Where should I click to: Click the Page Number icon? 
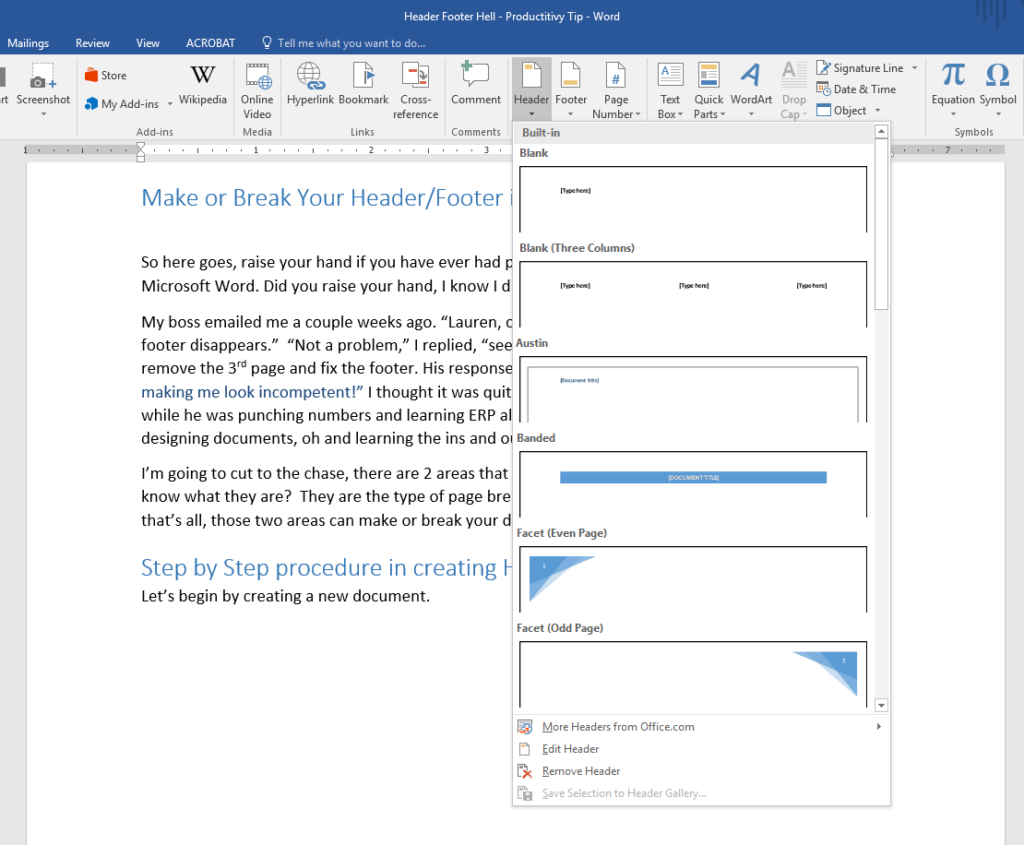click(x=616, y=76)
